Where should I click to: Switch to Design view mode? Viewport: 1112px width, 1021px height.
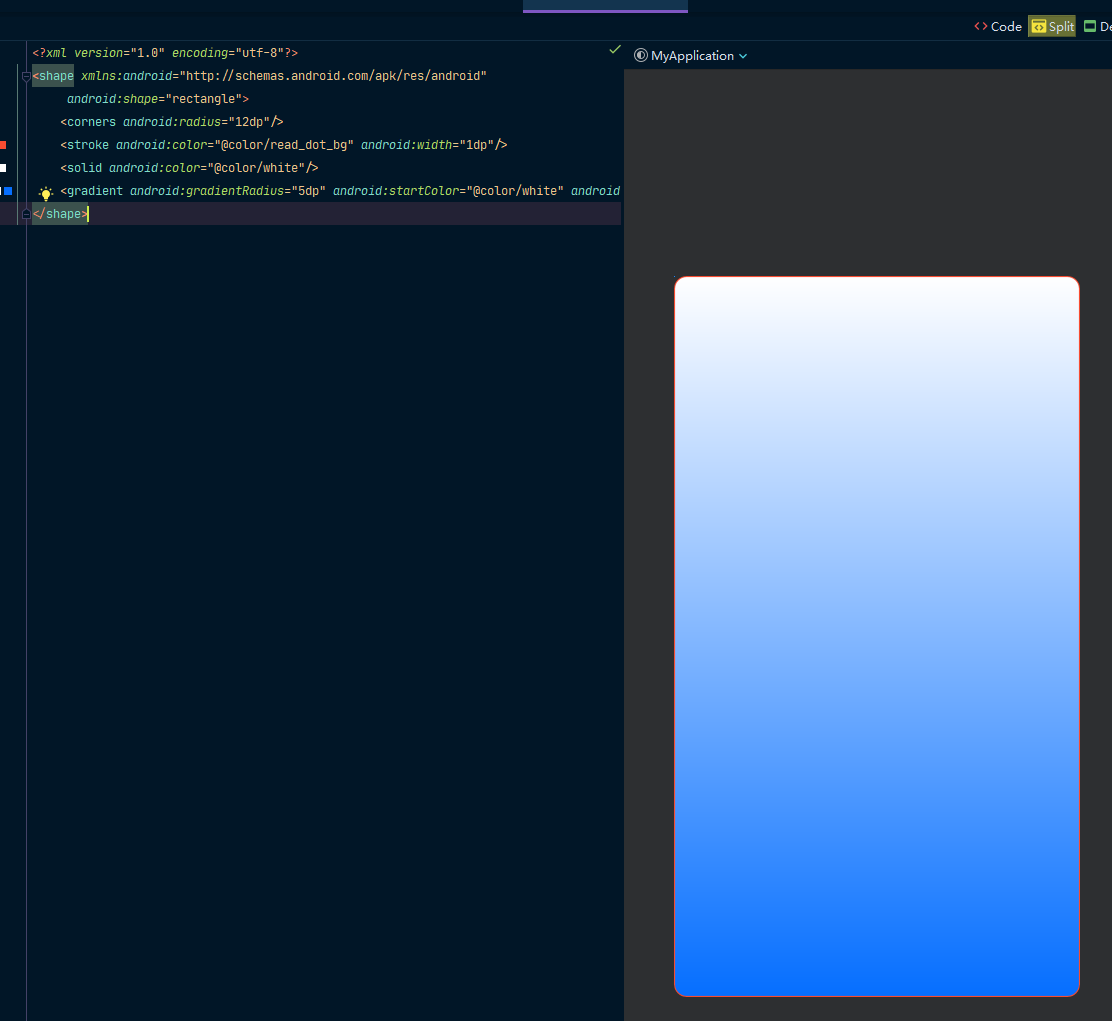[1098, 27]
